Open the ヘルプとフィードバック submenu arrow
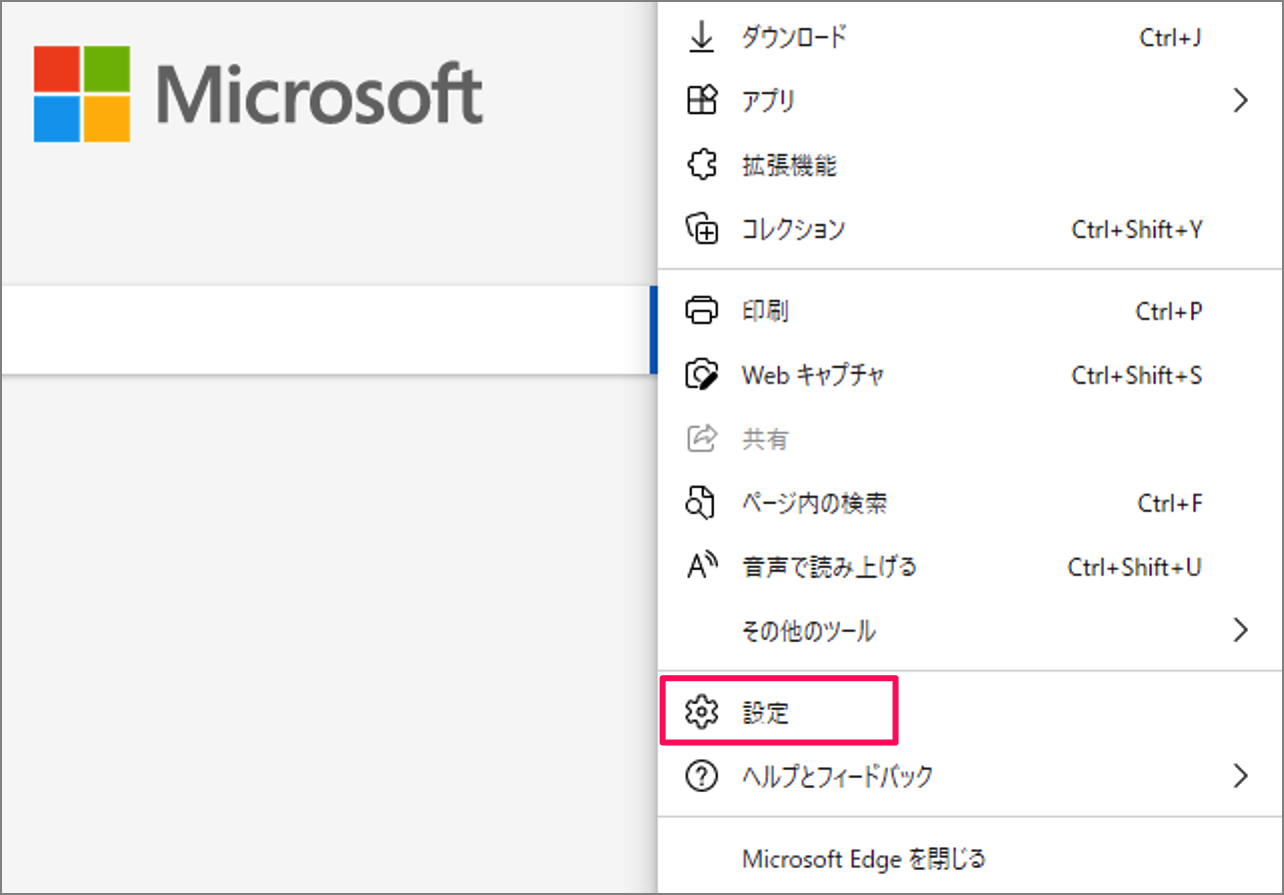This screenshot has width=1284, height=895. [x=1241, y=775]
